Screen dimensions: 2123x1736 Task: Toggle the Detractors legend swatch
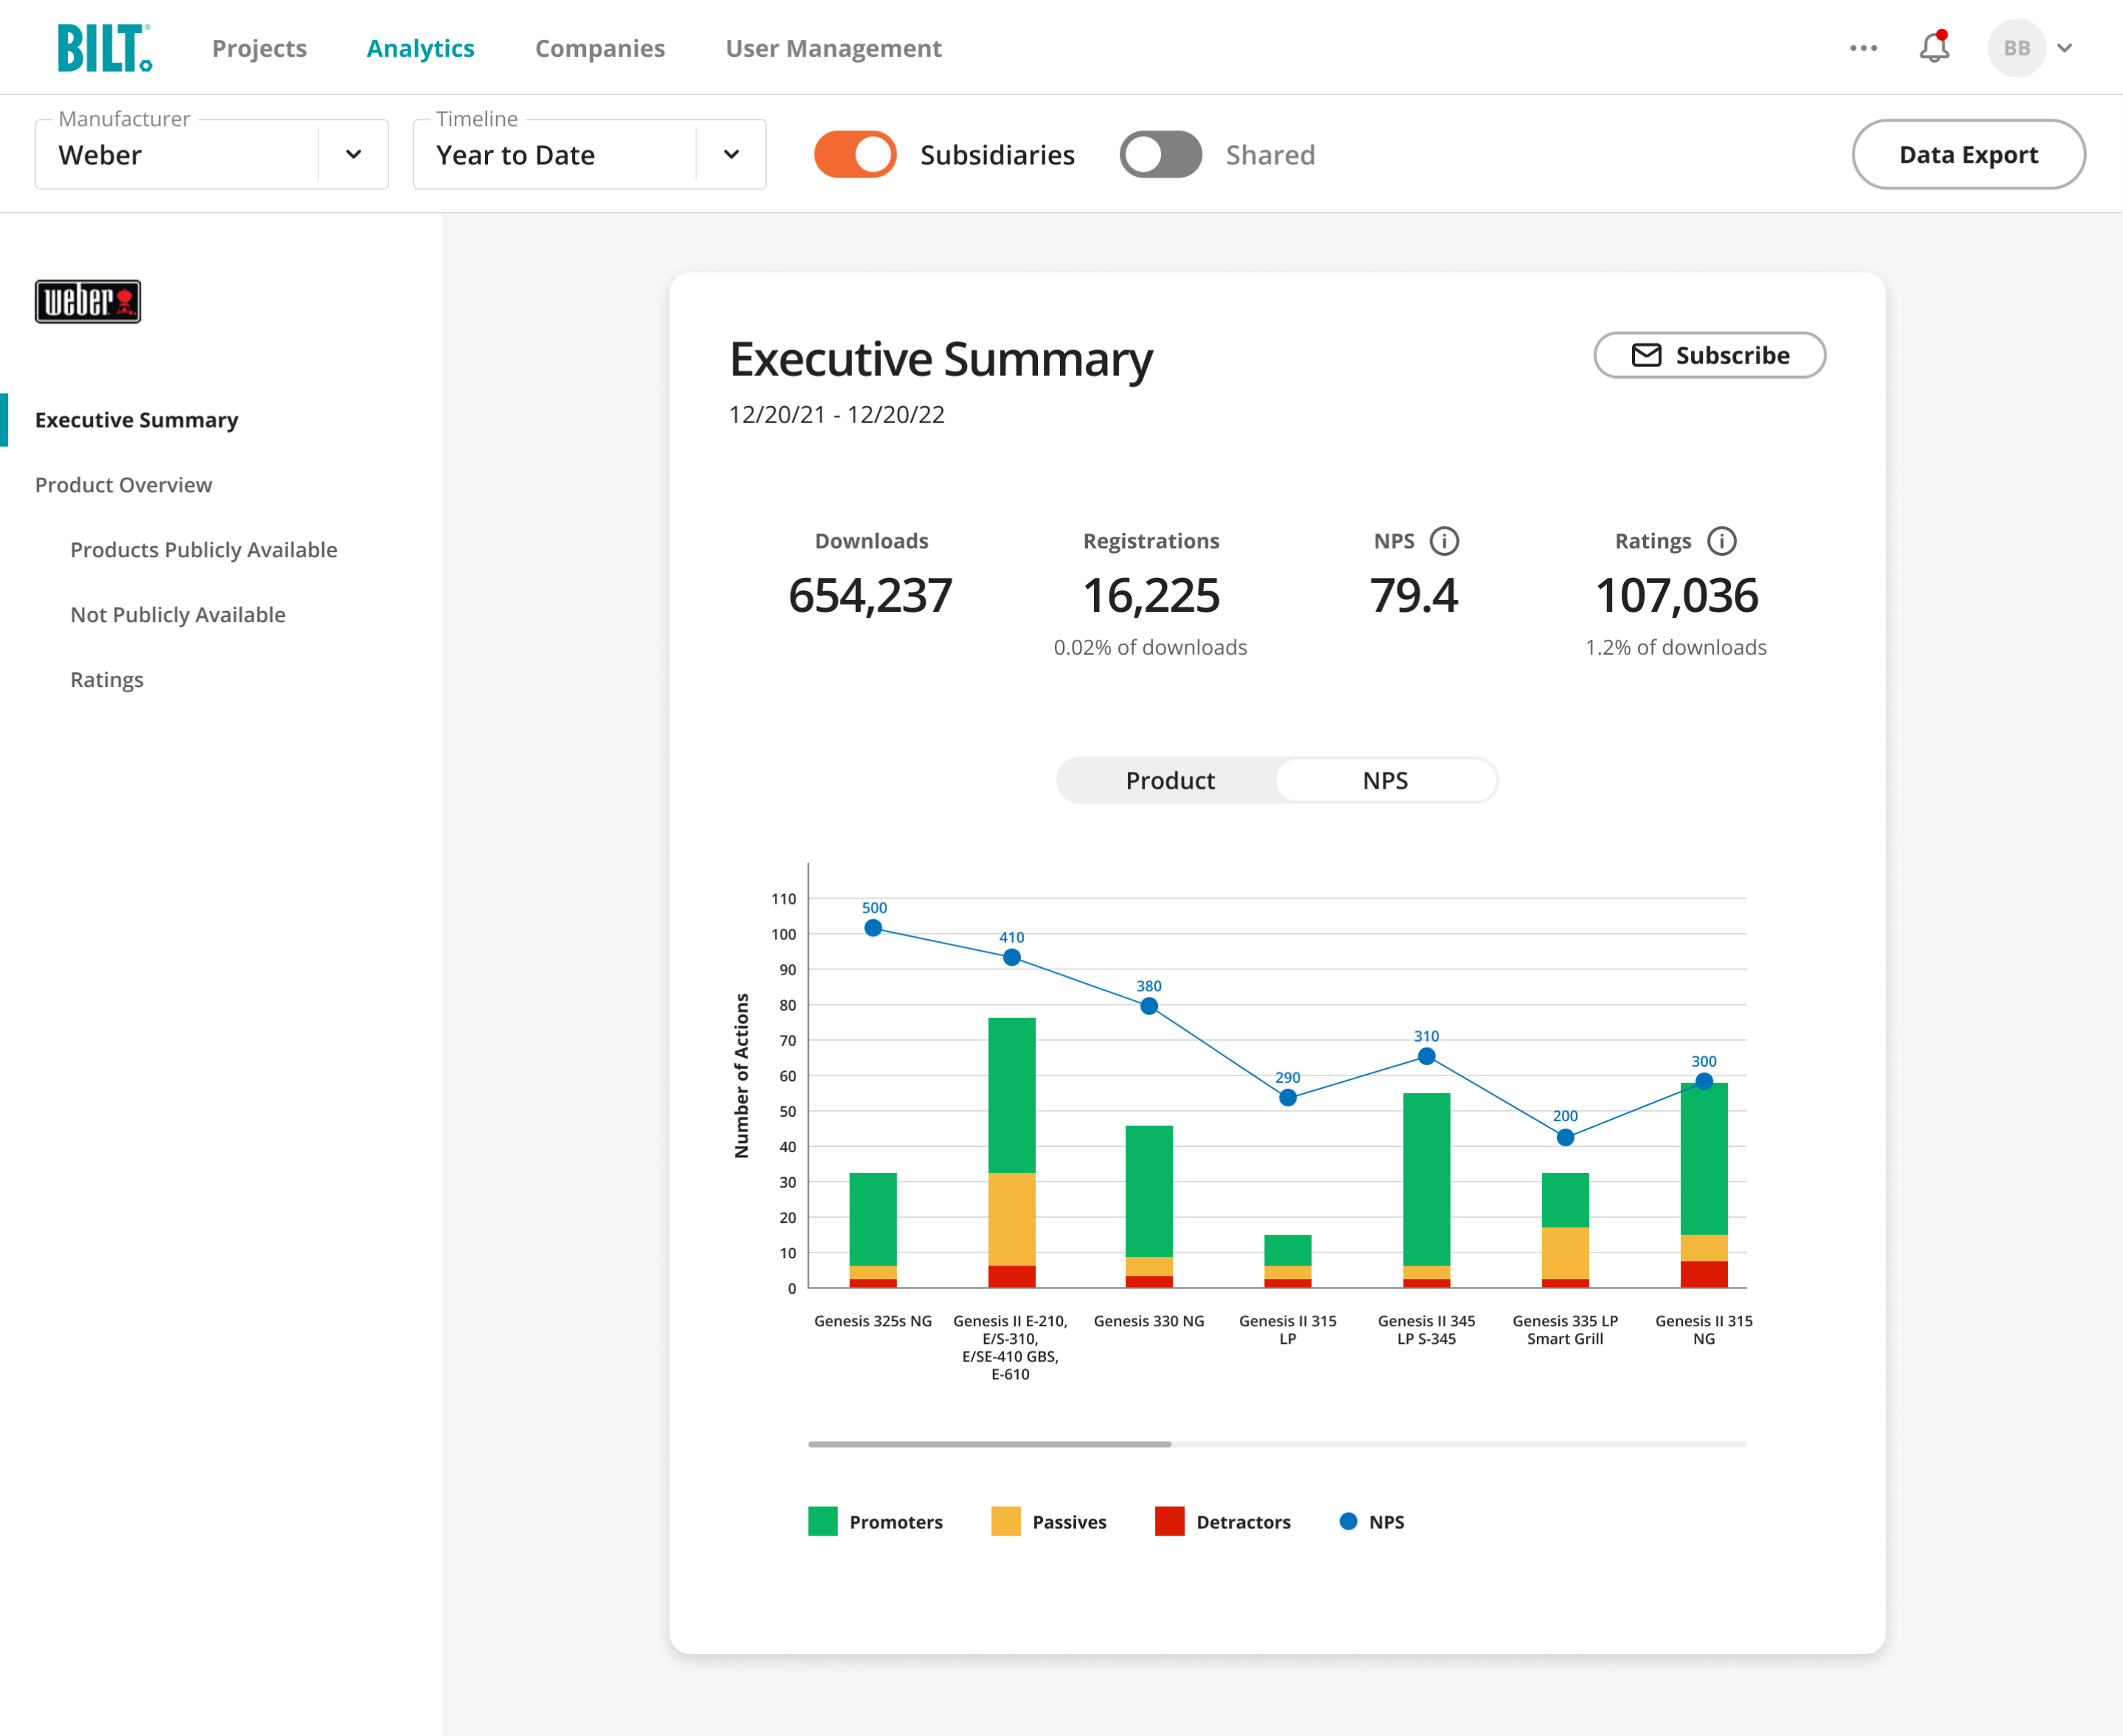click(x=1169, y=1521)
